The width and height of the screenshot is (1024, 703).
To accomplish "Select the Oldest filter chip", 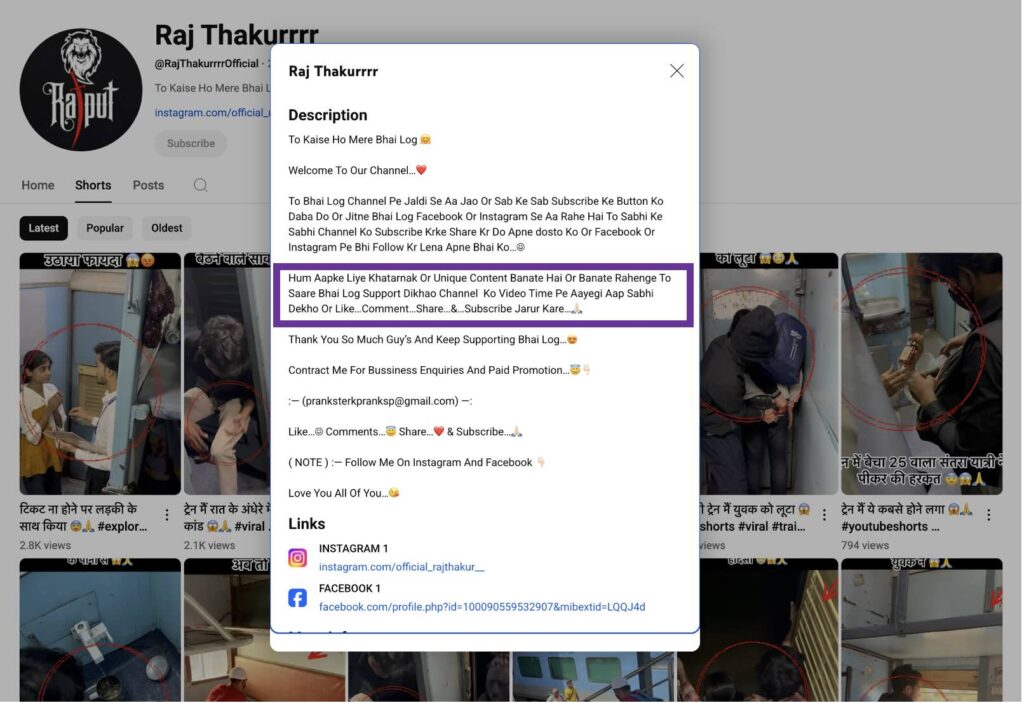I will coord(167,228).
